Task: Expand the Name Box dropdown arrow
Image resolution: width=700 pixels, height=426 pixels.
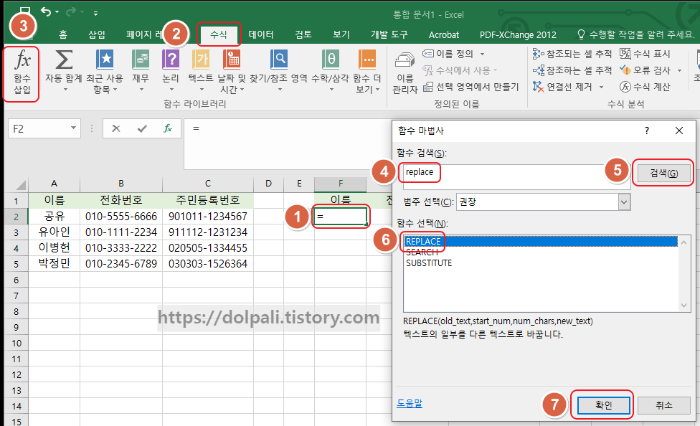Action: tap(73, 128)
